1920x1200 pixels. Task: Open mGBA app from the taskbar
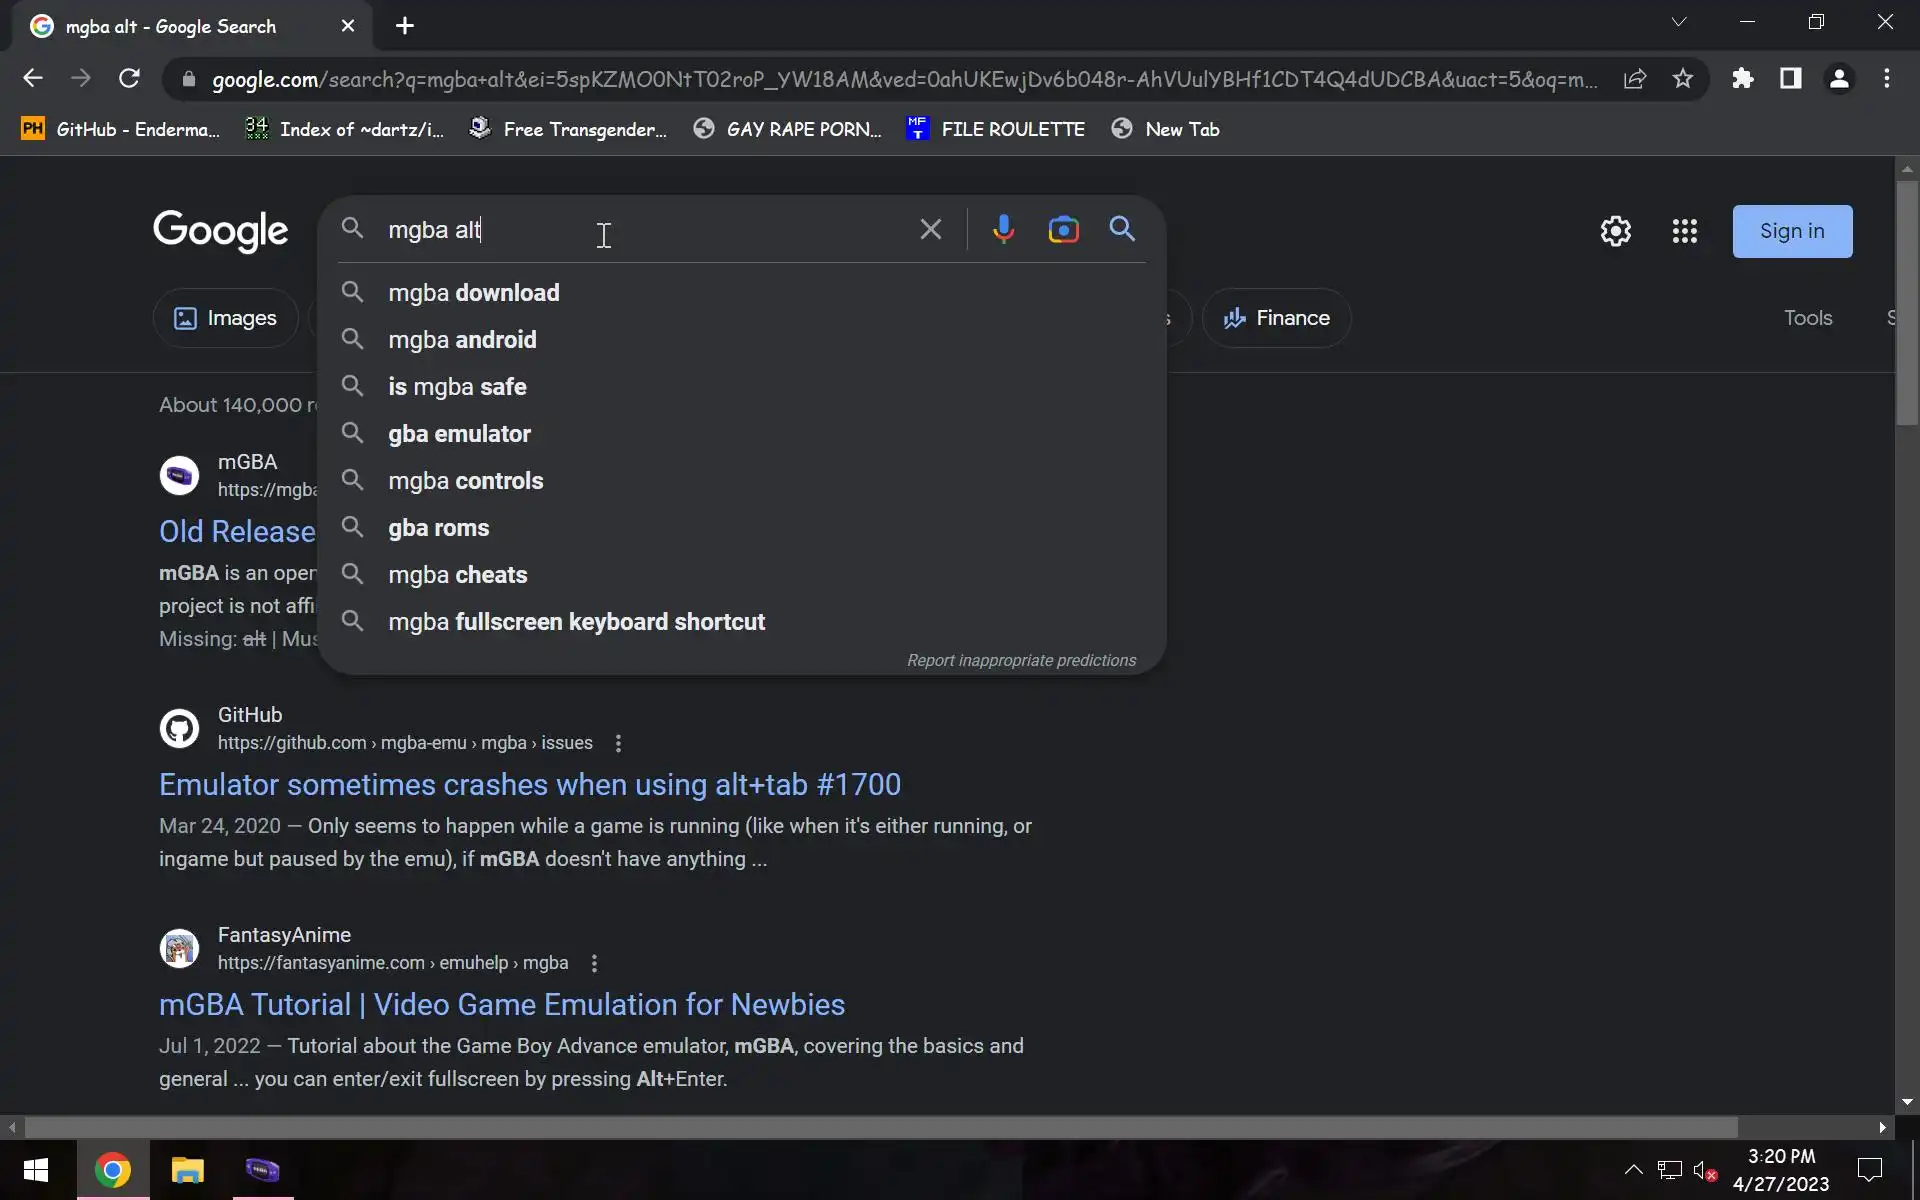point(263,1169)
